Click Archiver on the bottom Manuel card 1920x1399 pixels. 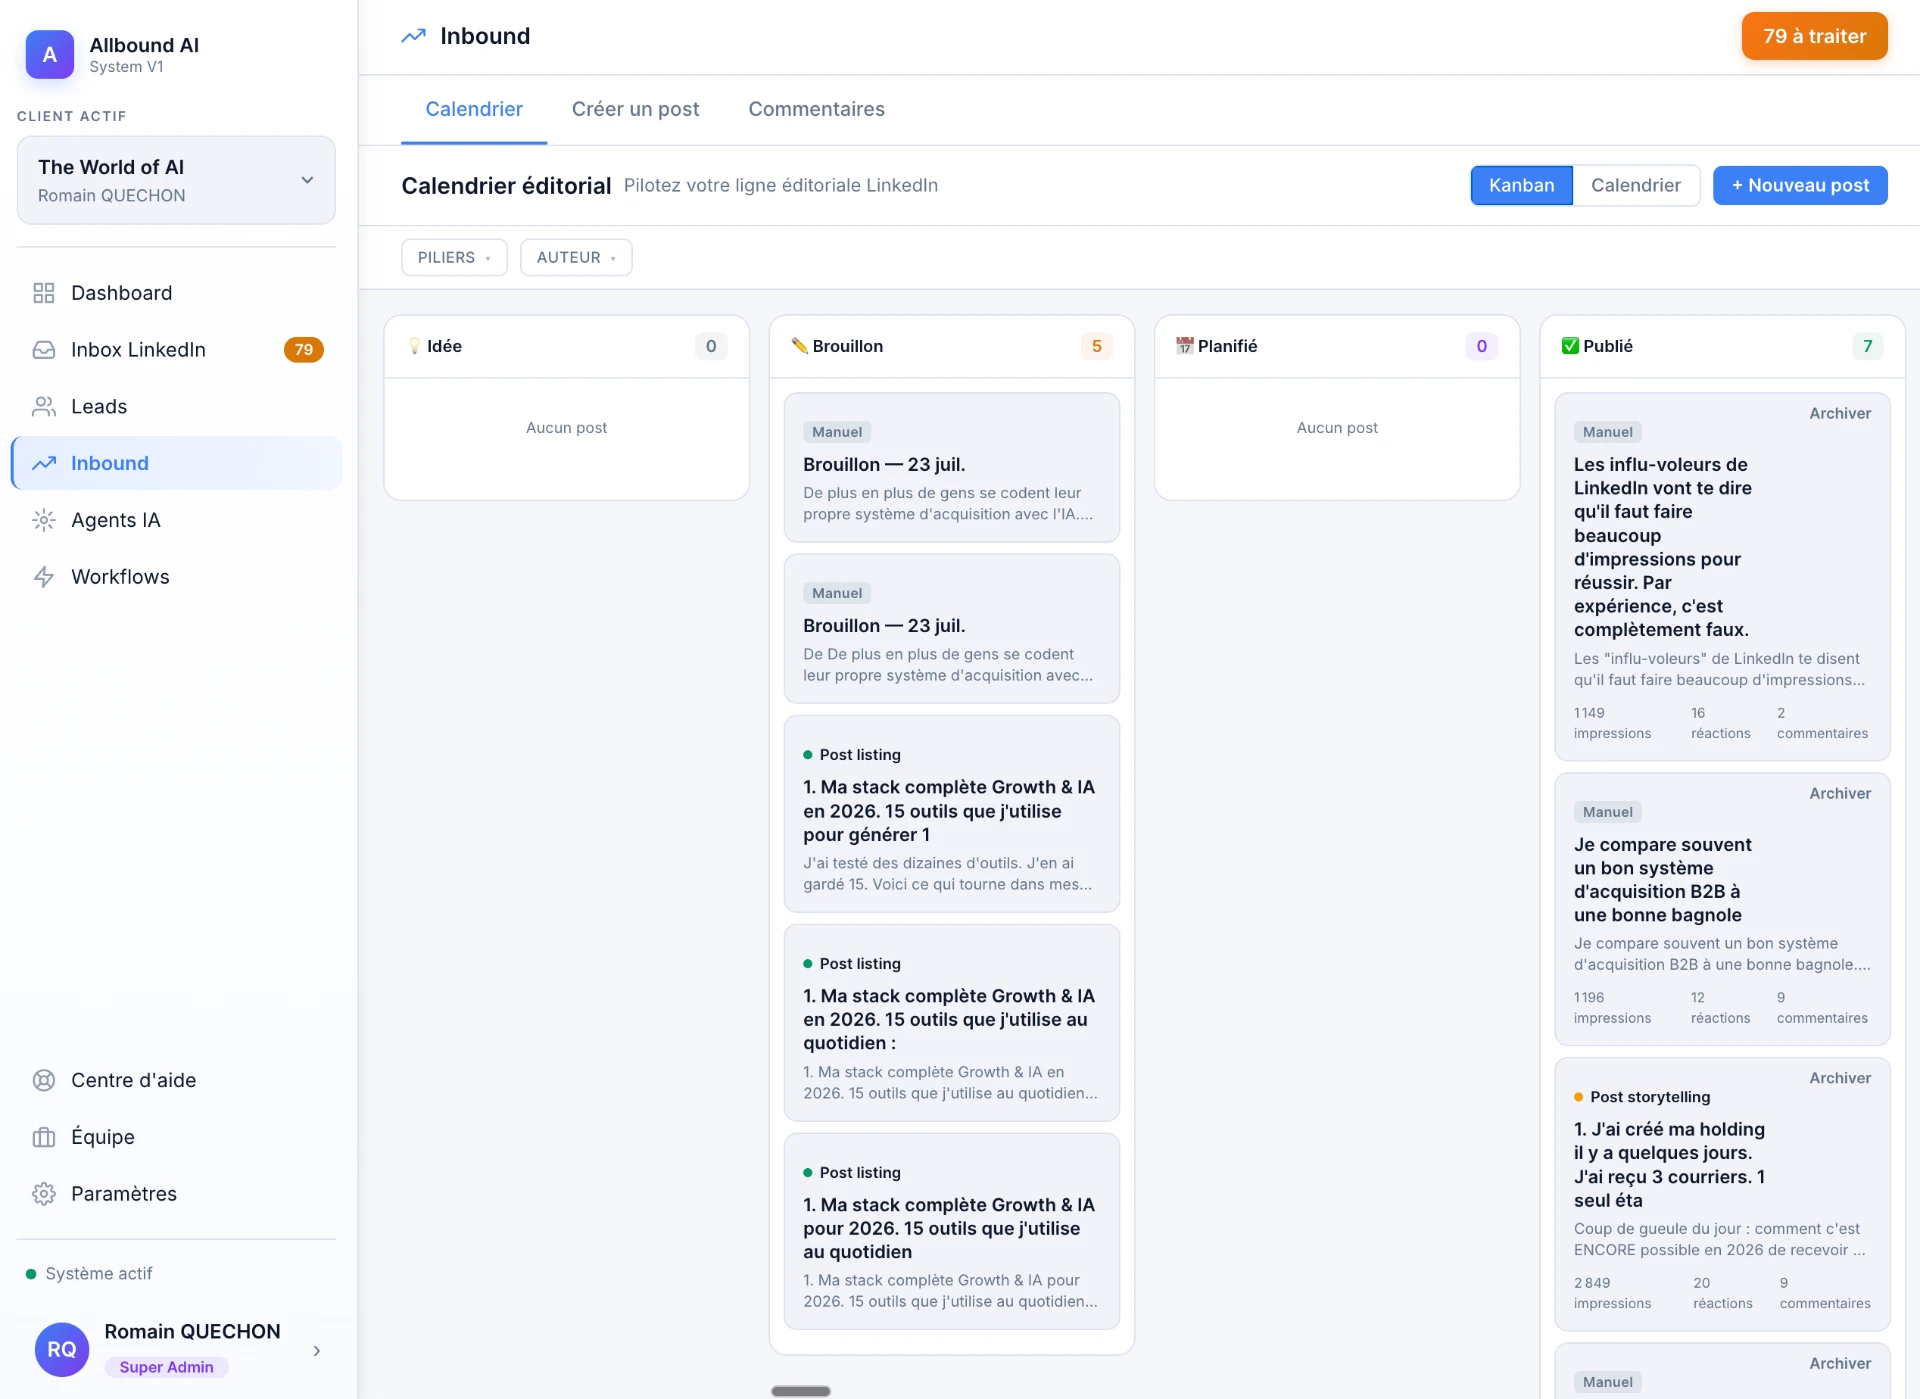[x=1839, y=1363]
